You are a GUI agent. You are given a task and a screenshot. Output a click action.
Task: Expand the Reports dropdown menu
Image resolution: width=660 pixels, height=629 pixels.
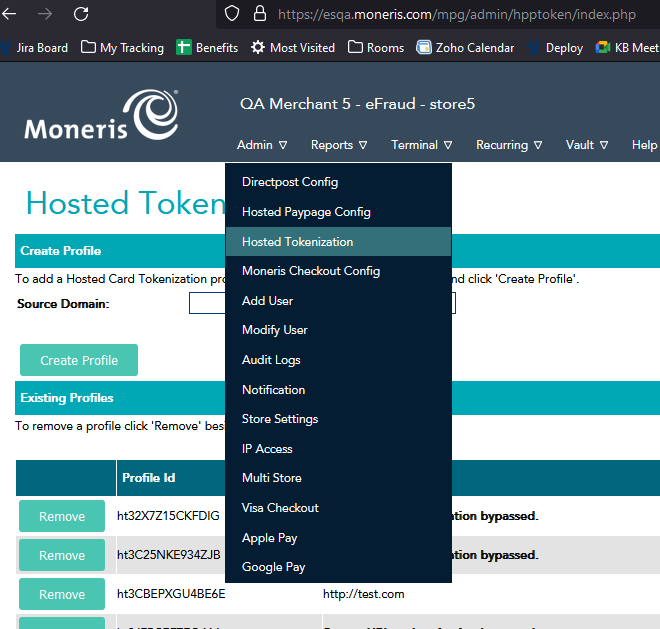339,145
